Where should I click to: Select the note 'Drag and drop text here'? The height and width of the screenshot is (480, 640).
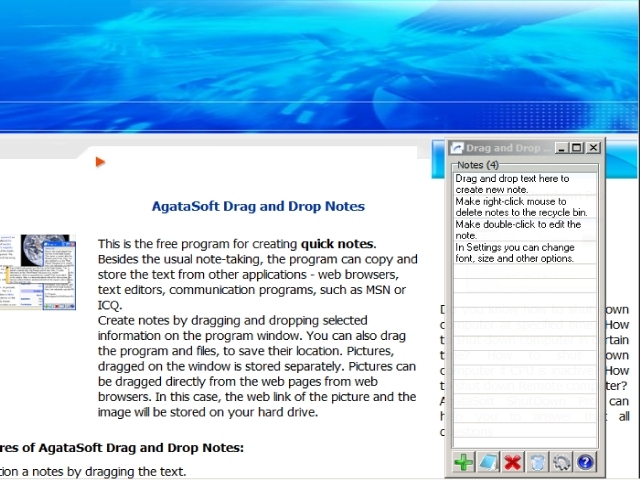click(524, 184)
